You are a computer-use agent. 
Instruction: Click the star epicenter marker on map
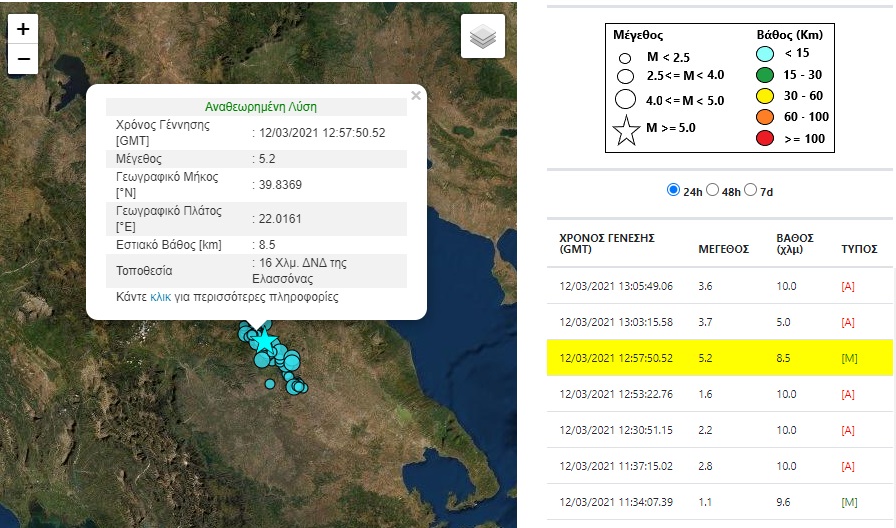(x=263, y=342)
